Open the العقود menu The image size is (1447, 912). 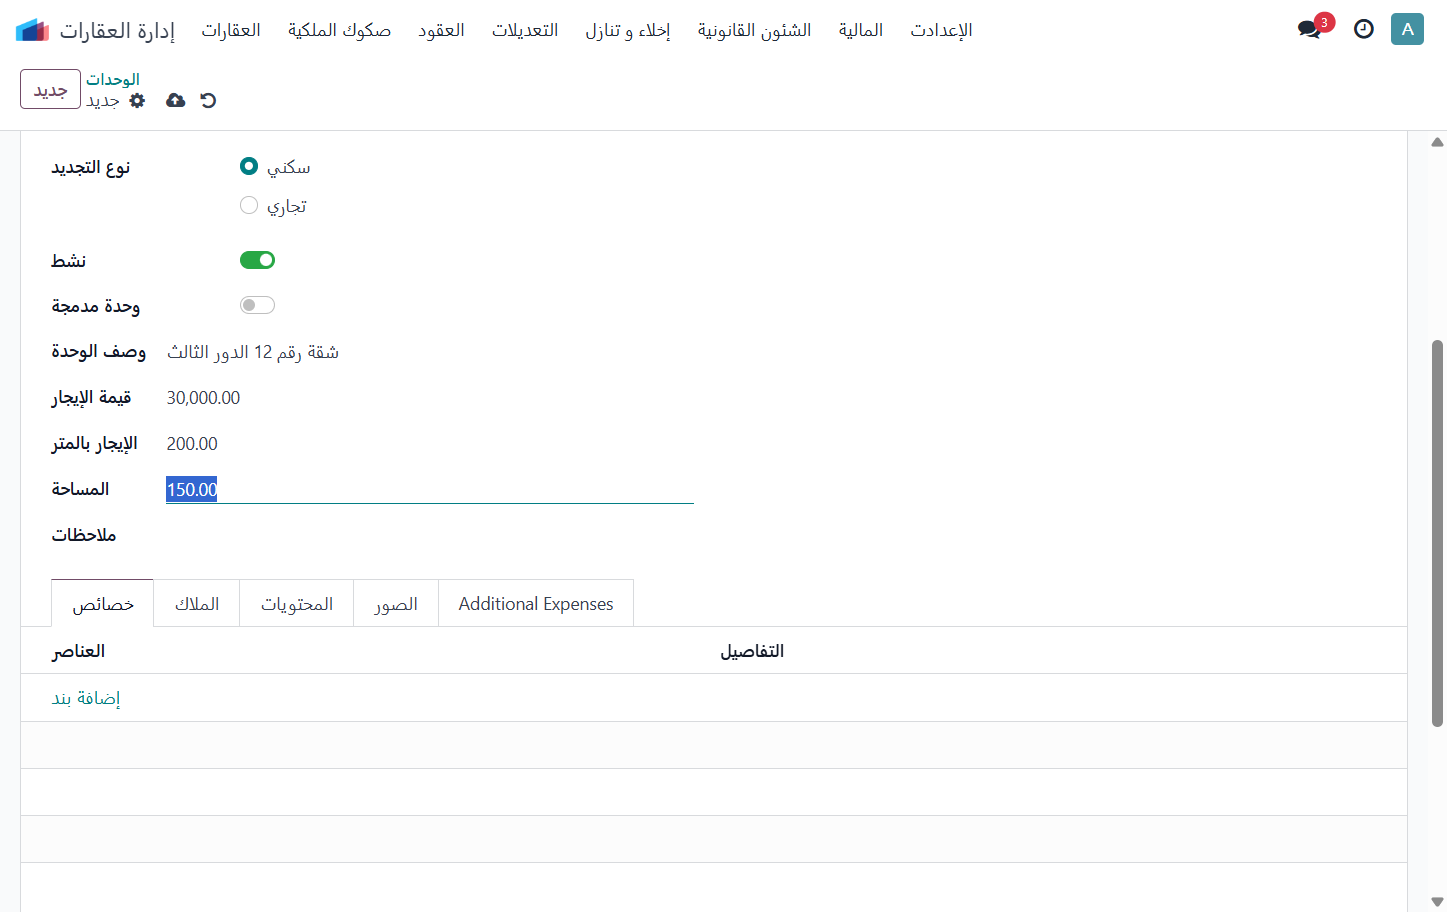[x=441, y=30]
